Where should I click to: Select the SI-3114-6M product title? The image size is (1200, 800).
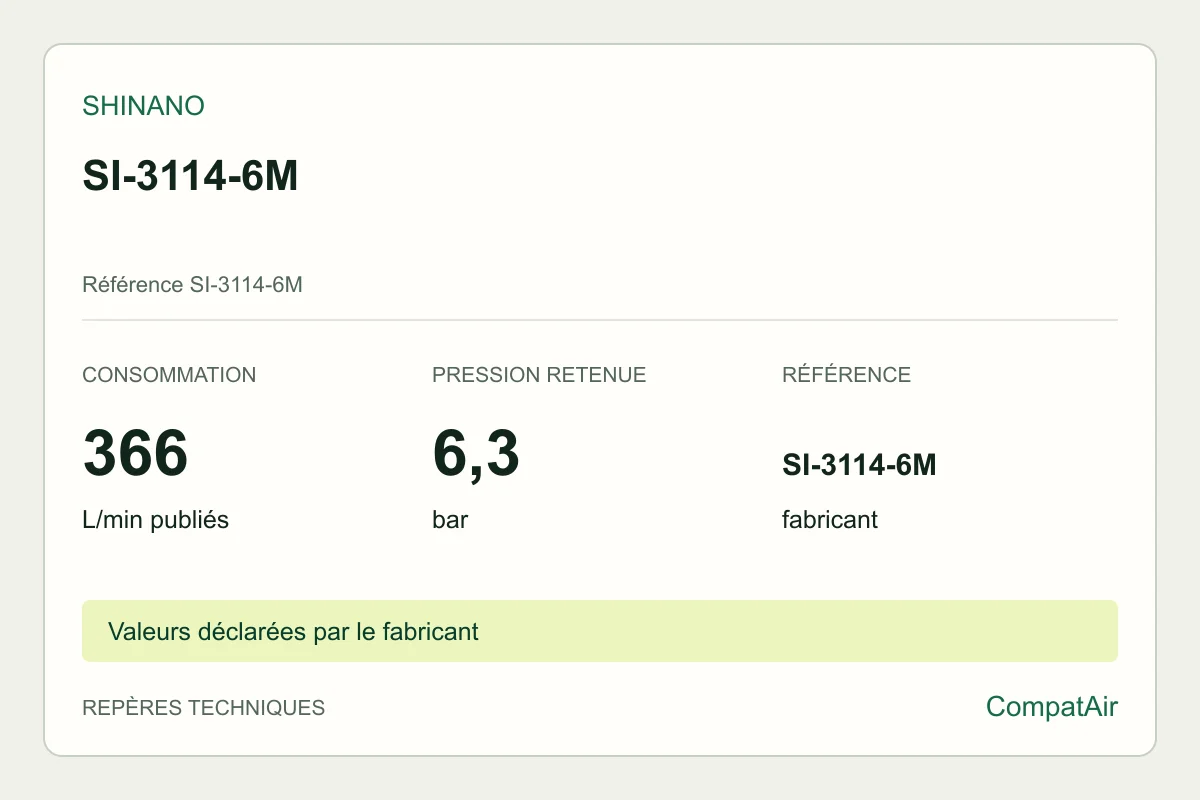point(190,177)
